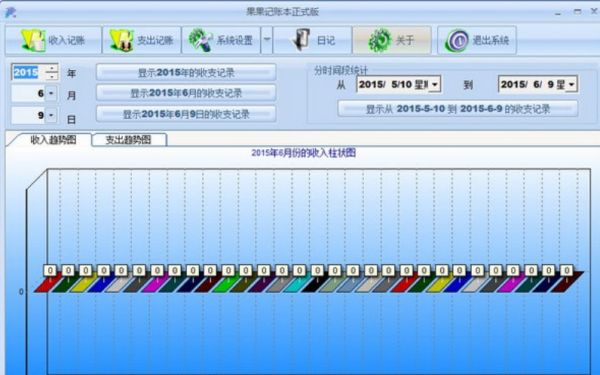Click 显示2015年的收支记录 button
This screenshot has height=375, width=600.
[x=186, y=72]
